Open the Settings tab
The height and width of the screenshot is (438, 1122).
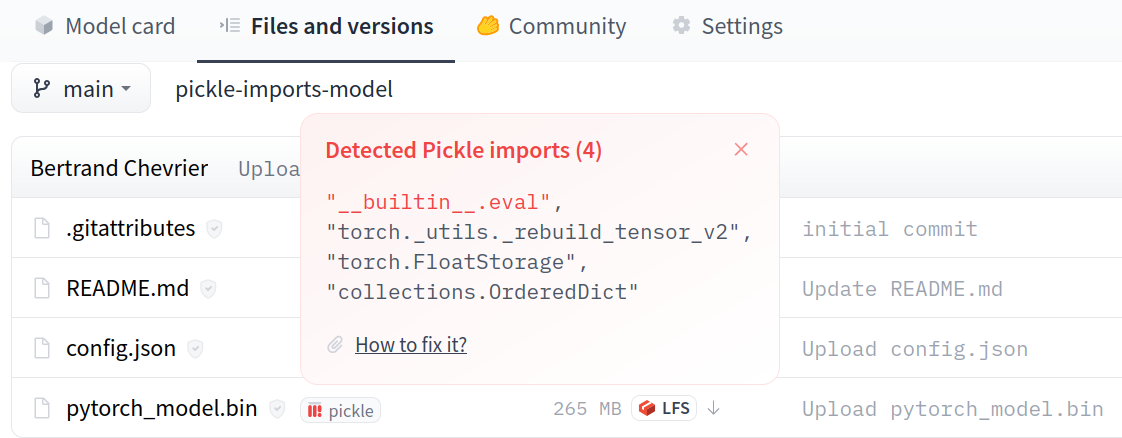pyautogui.click(x=728, y=26)
